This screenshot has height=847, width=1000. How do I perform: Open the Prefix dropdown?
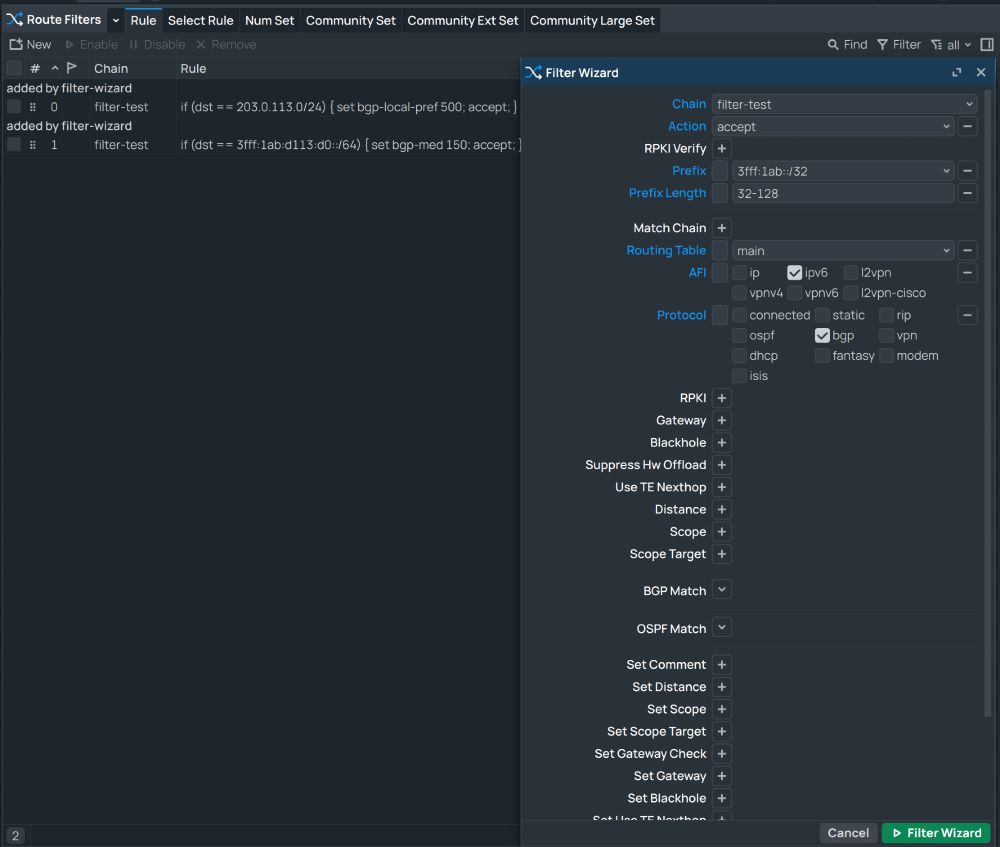pos(946,171)
